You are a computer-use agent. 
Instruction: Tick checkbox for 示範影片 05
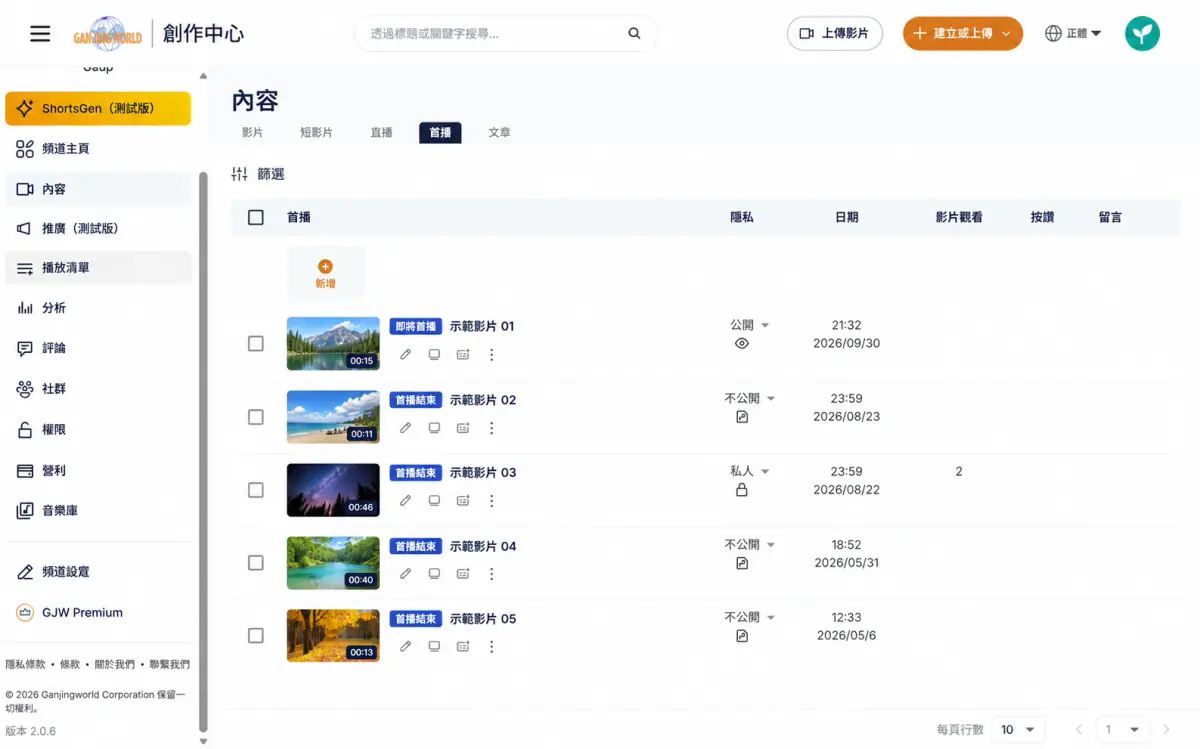256,635
